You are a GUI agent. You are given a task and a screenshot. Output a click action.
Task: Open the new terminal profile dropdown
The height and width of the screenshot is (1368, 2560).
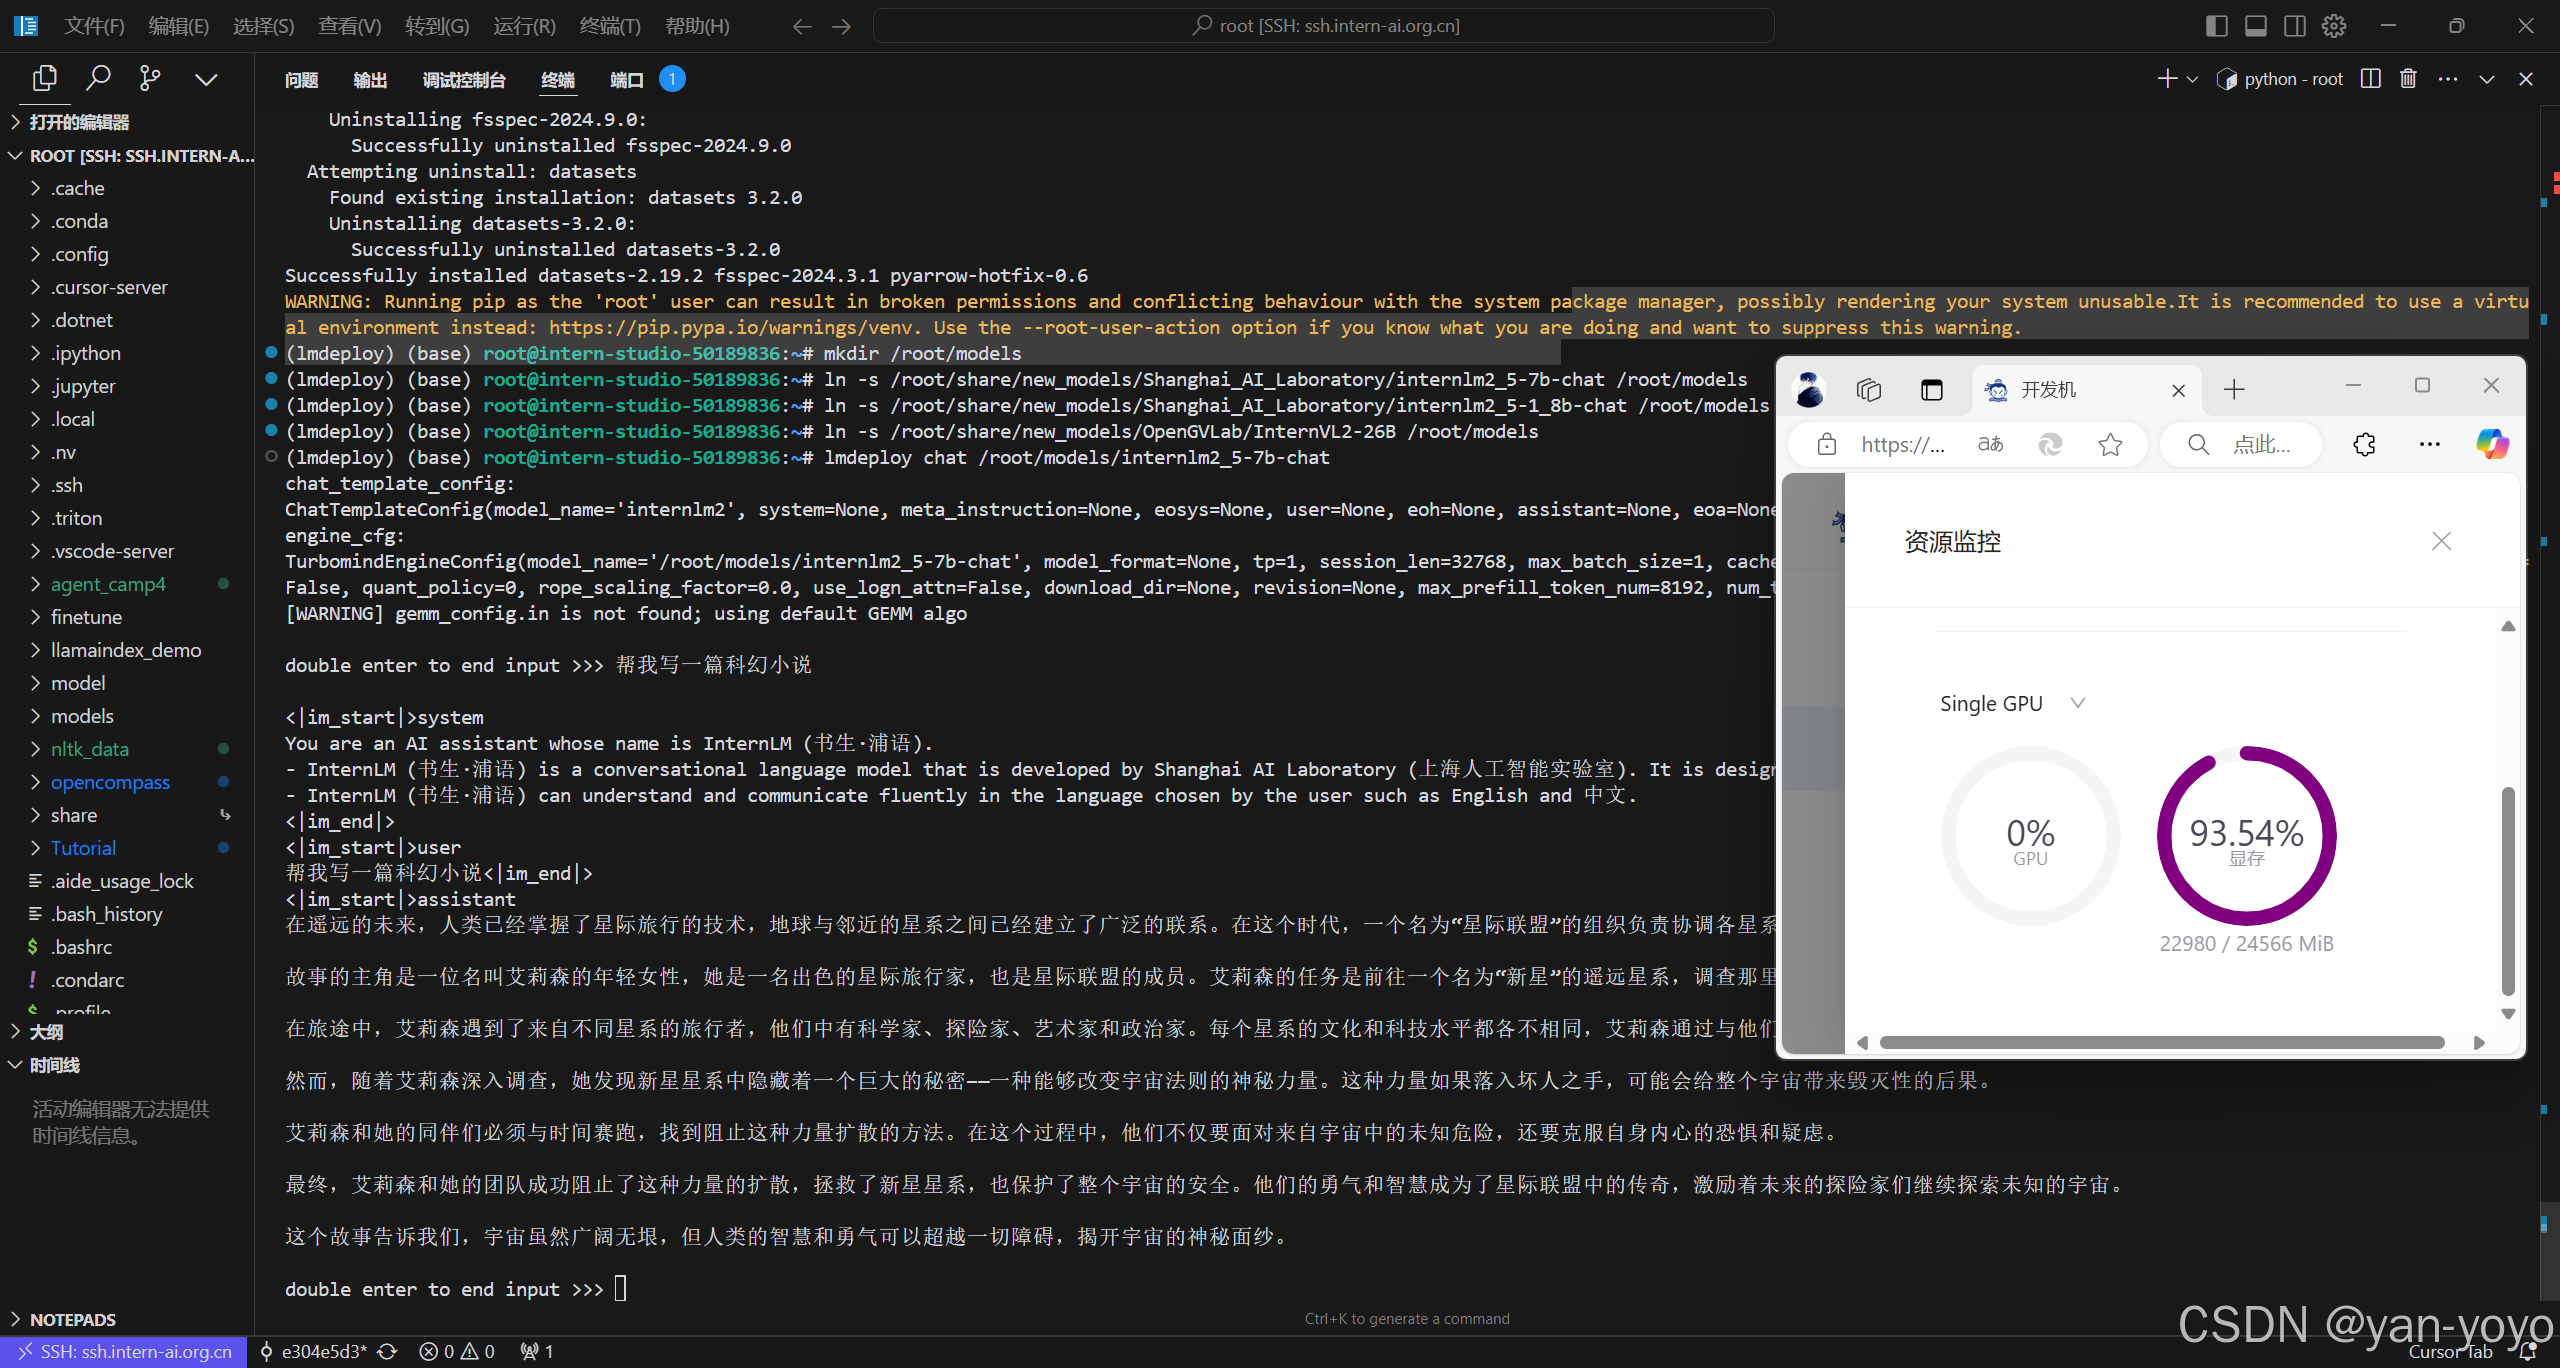(x=2190, y=78)
